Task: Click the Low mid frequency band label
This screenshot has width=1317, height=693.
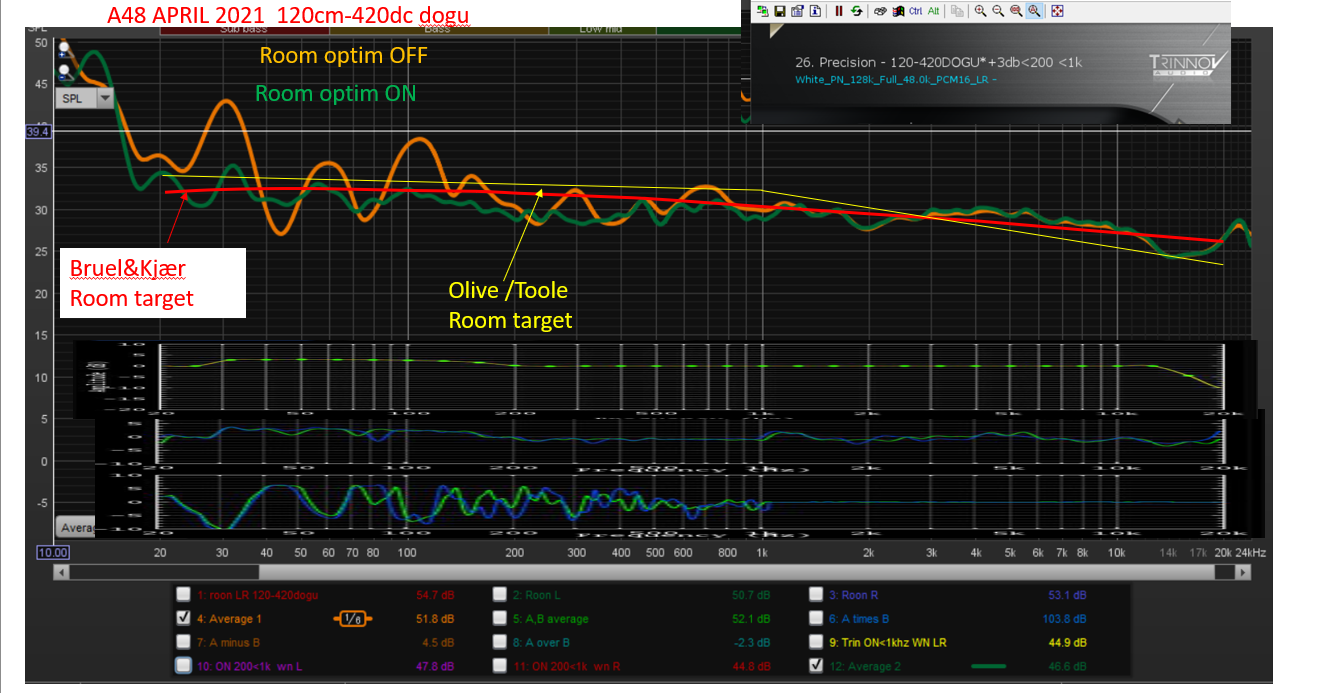Action: click(x=600, y=30)
